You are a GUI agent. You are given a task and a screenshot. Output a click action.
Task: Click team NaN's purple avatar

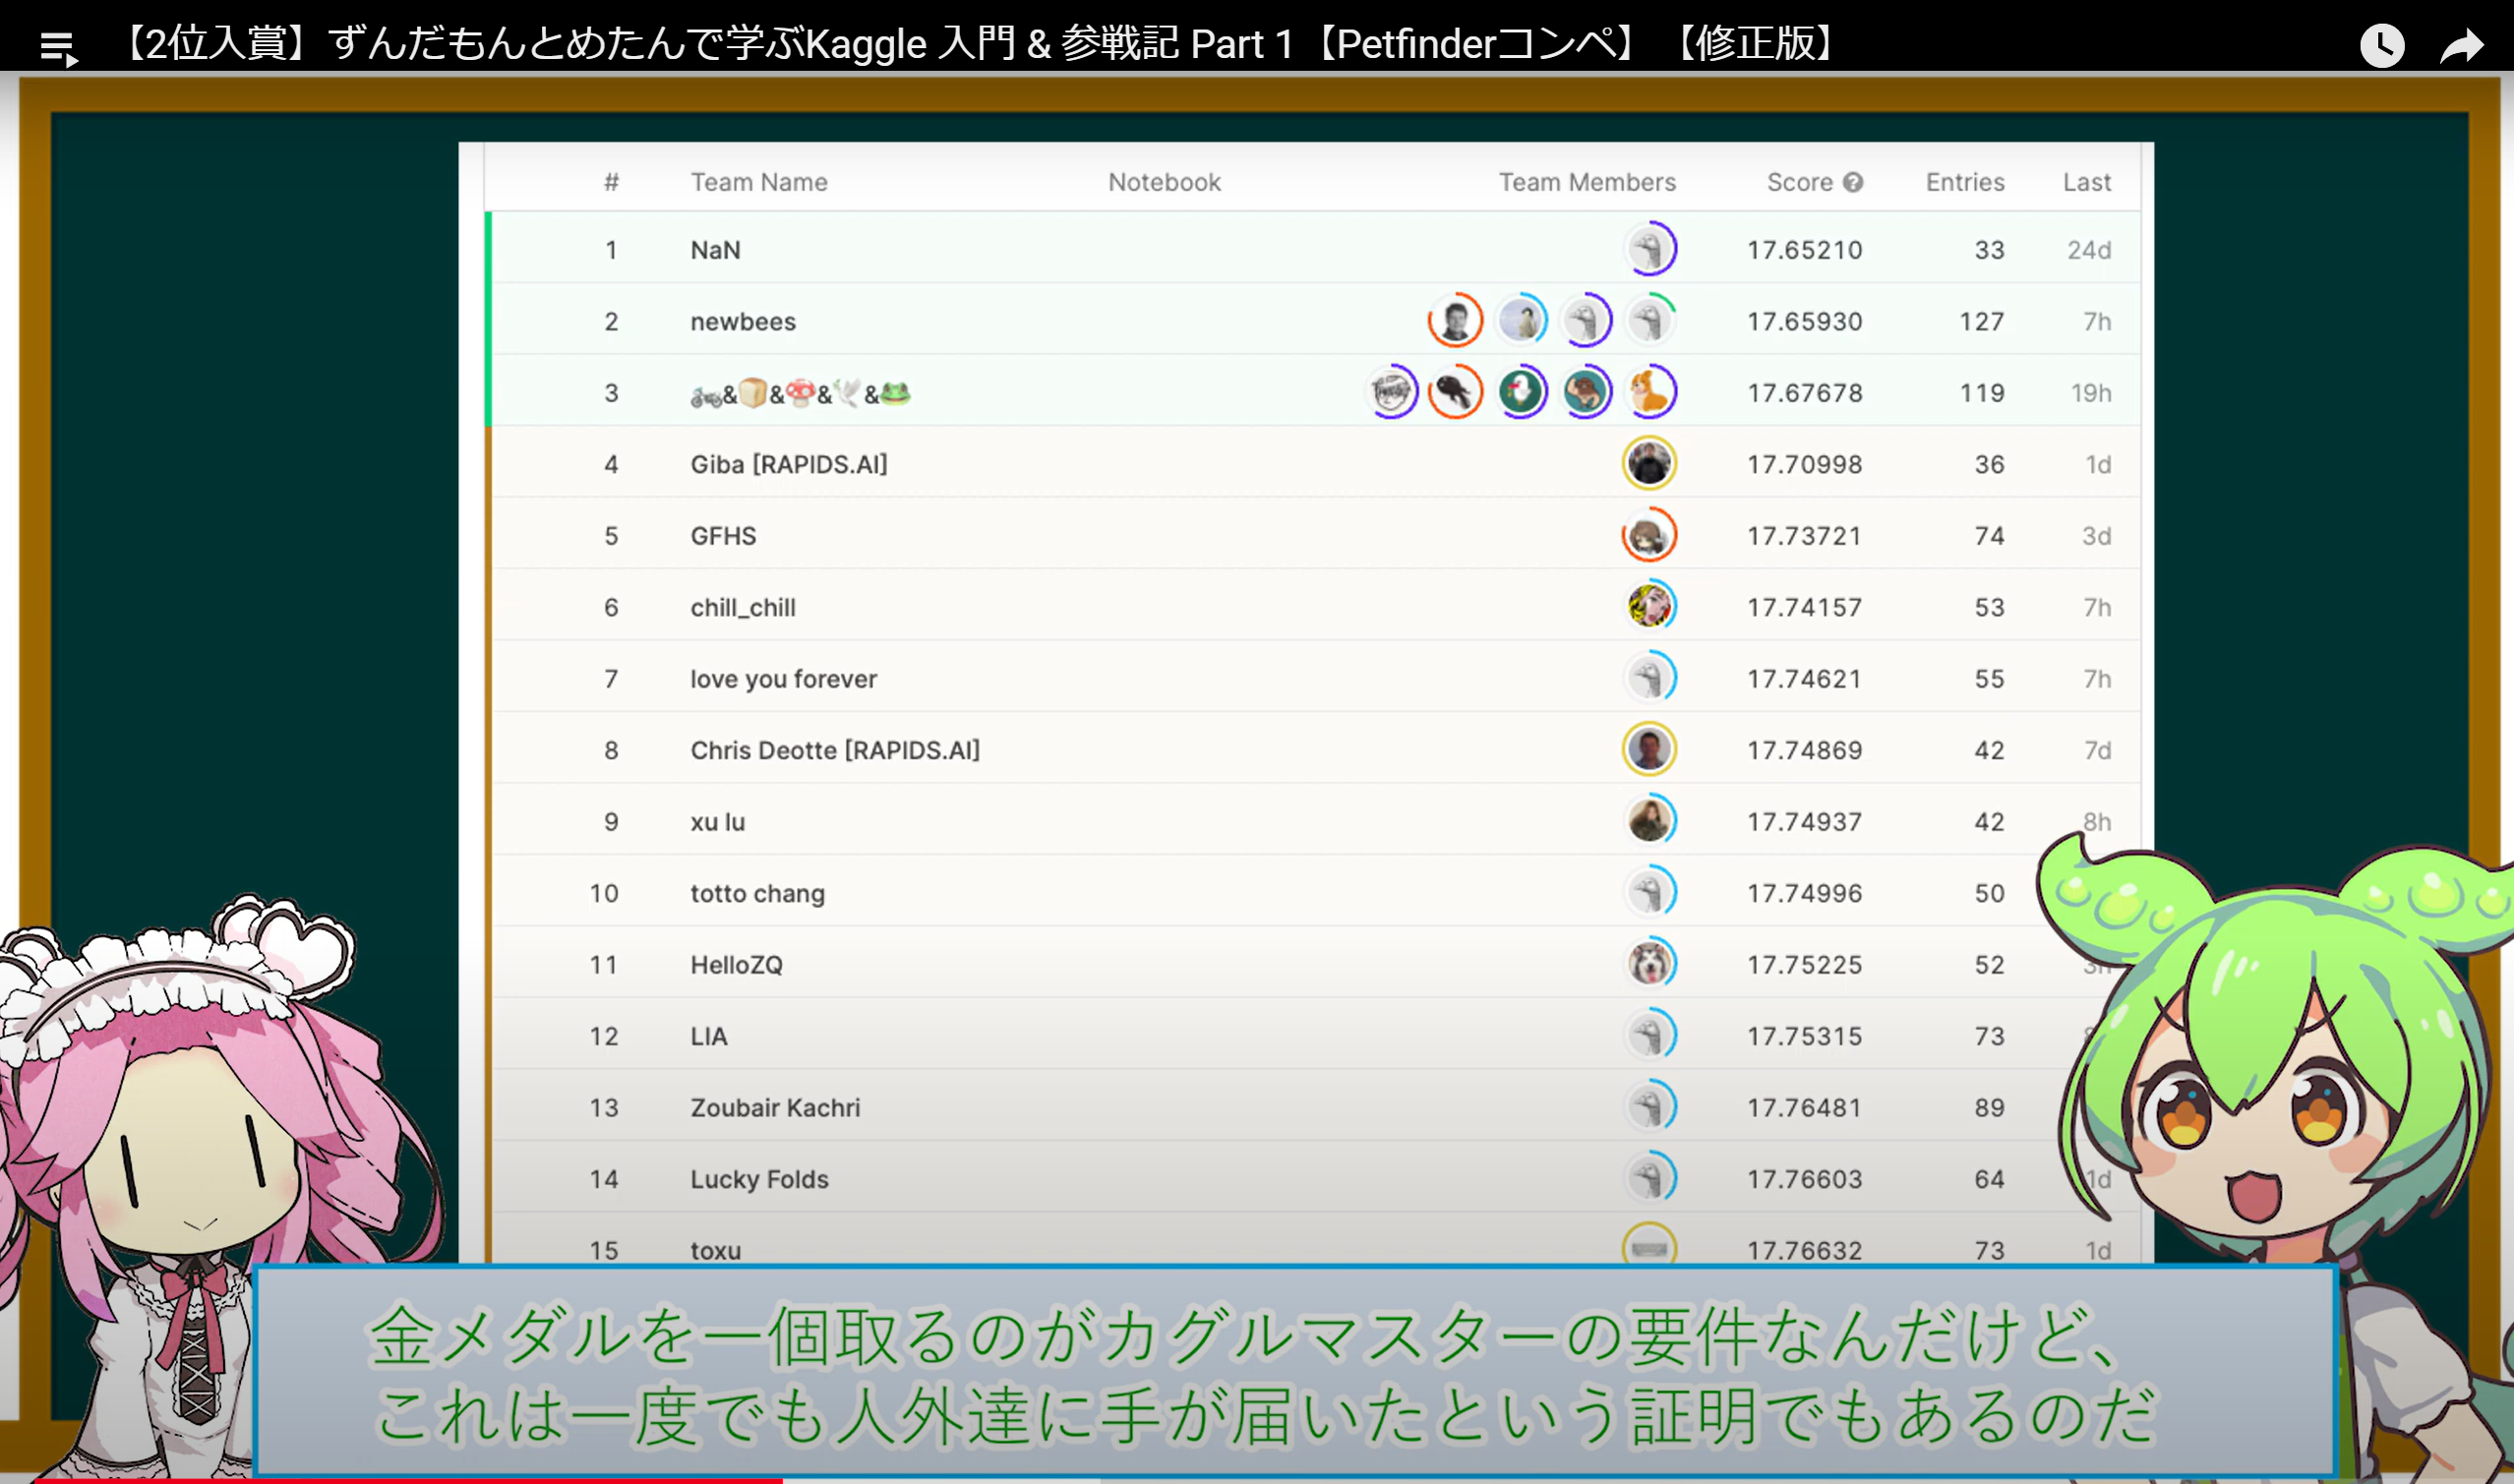[1650, 249]
